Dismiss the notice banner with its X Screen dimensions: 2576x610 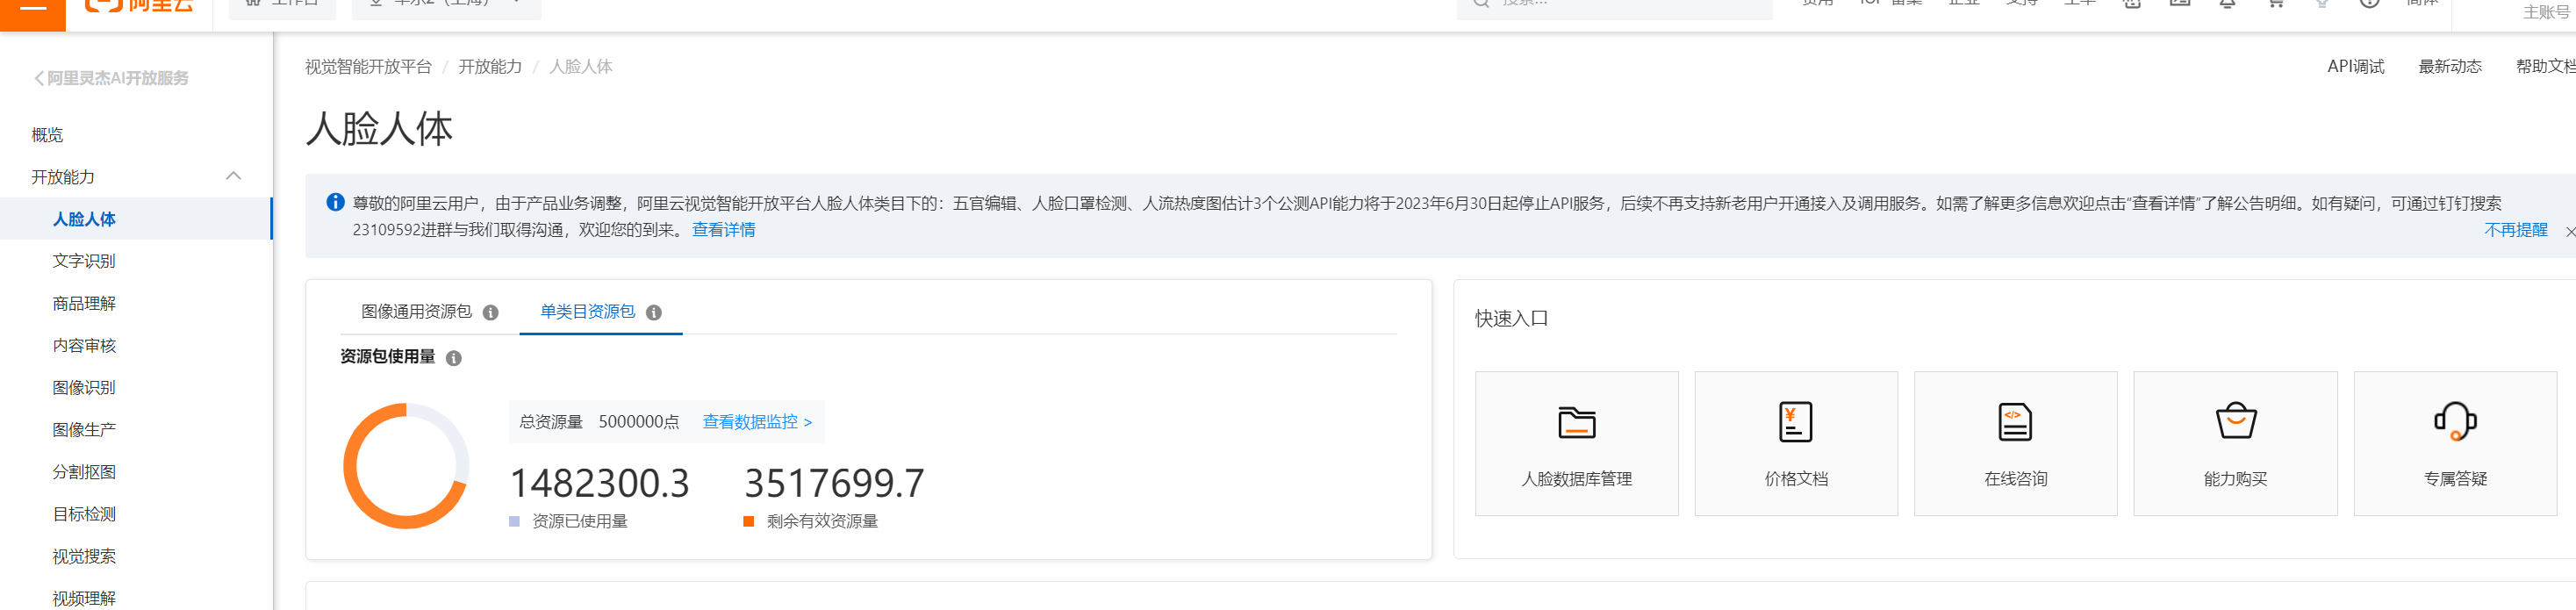point(2570,231)
